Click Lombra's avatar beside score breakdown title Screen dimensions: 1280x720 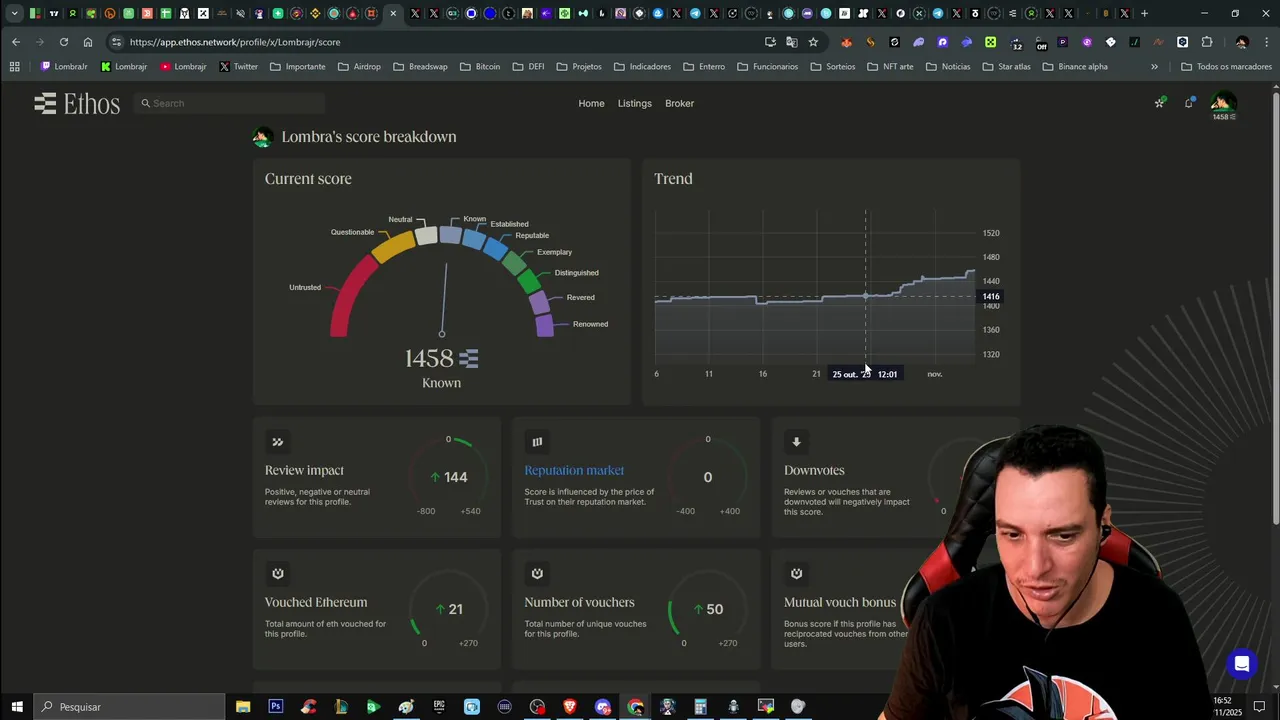(262, 137)
